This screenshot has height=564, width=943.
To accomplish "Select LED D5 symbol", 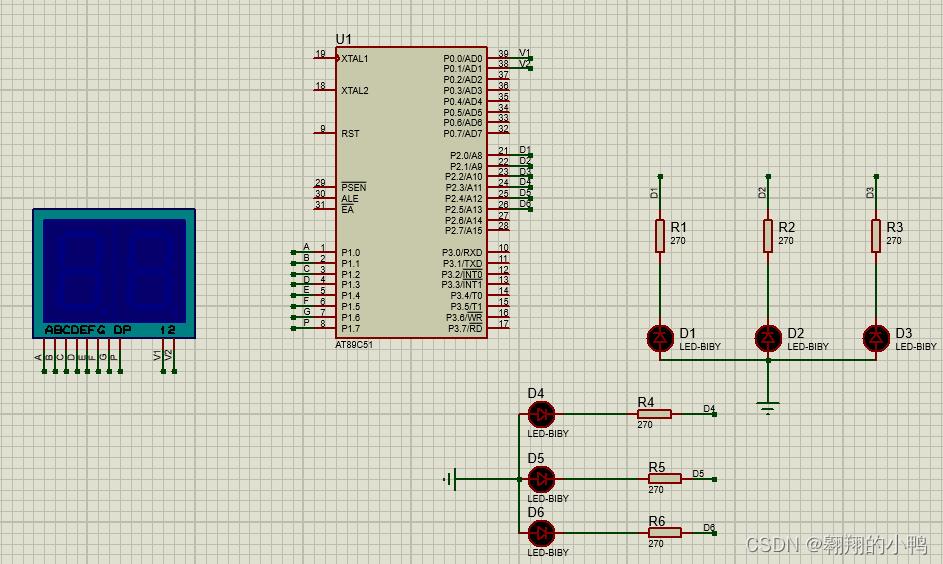I will (541, 479).
